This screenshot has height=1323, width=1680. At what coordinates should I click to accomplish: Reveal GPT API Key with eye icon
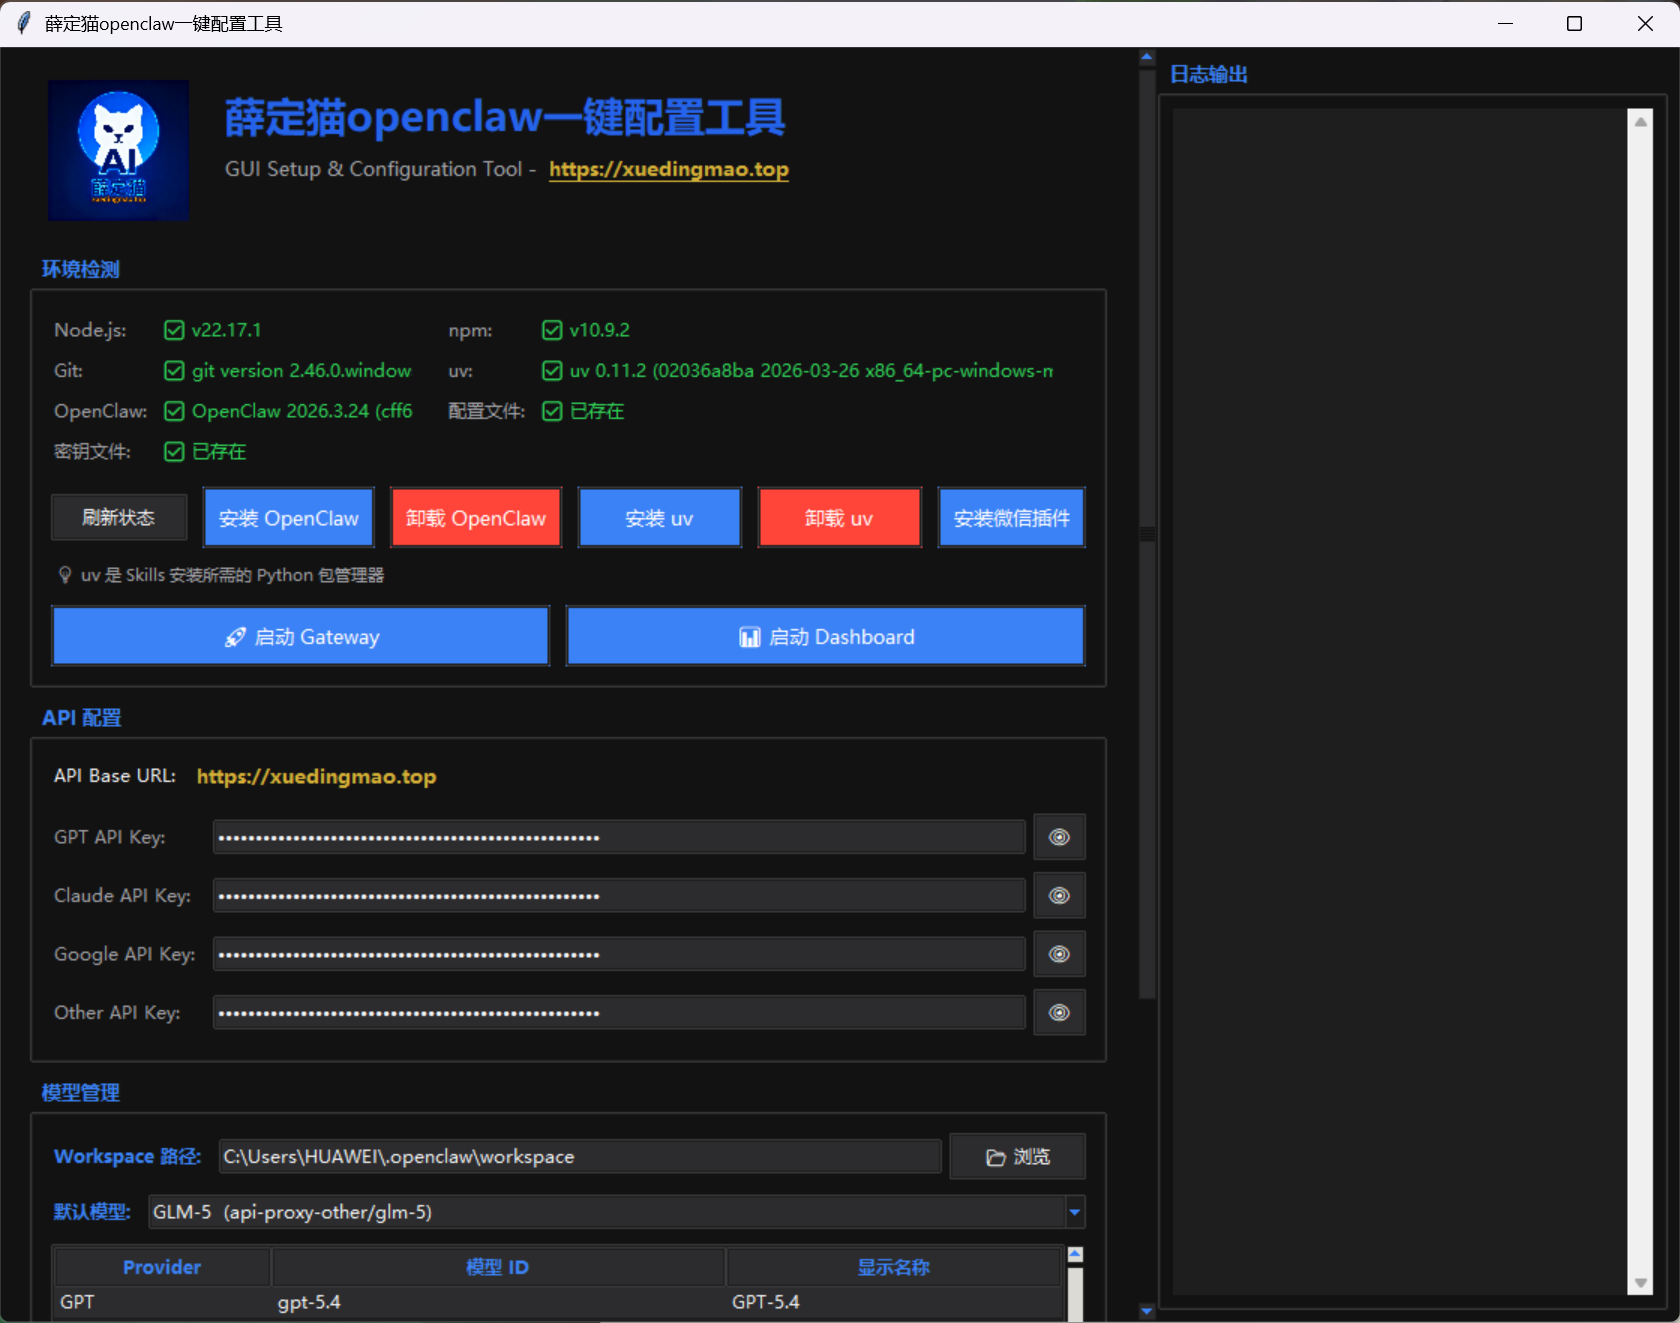(x=1059, y=837)
